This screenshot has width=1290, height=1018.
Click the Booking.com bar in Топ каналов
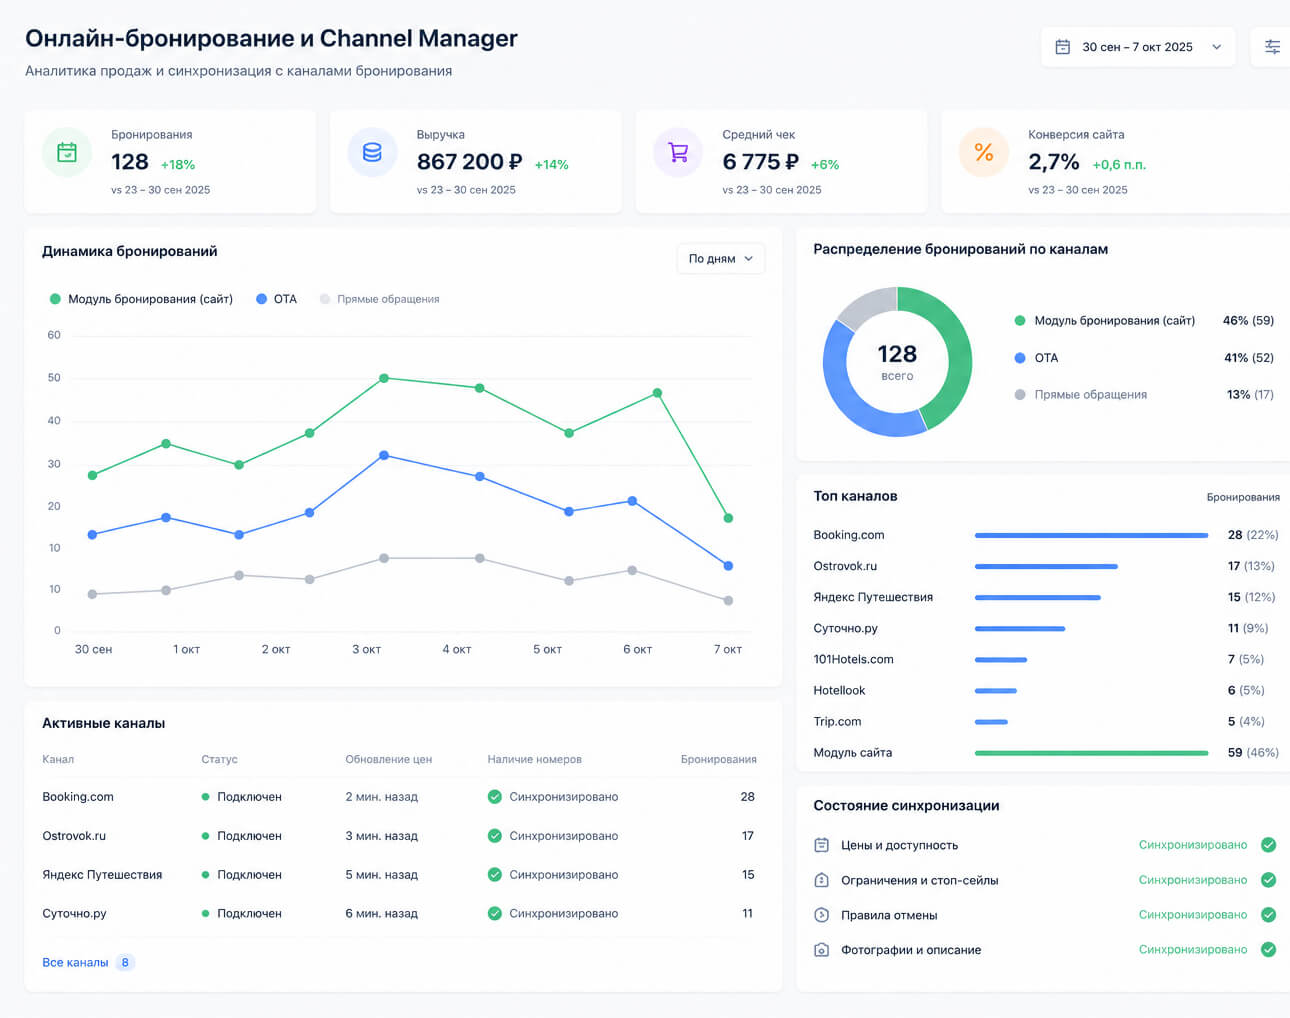click(1091, 536)
